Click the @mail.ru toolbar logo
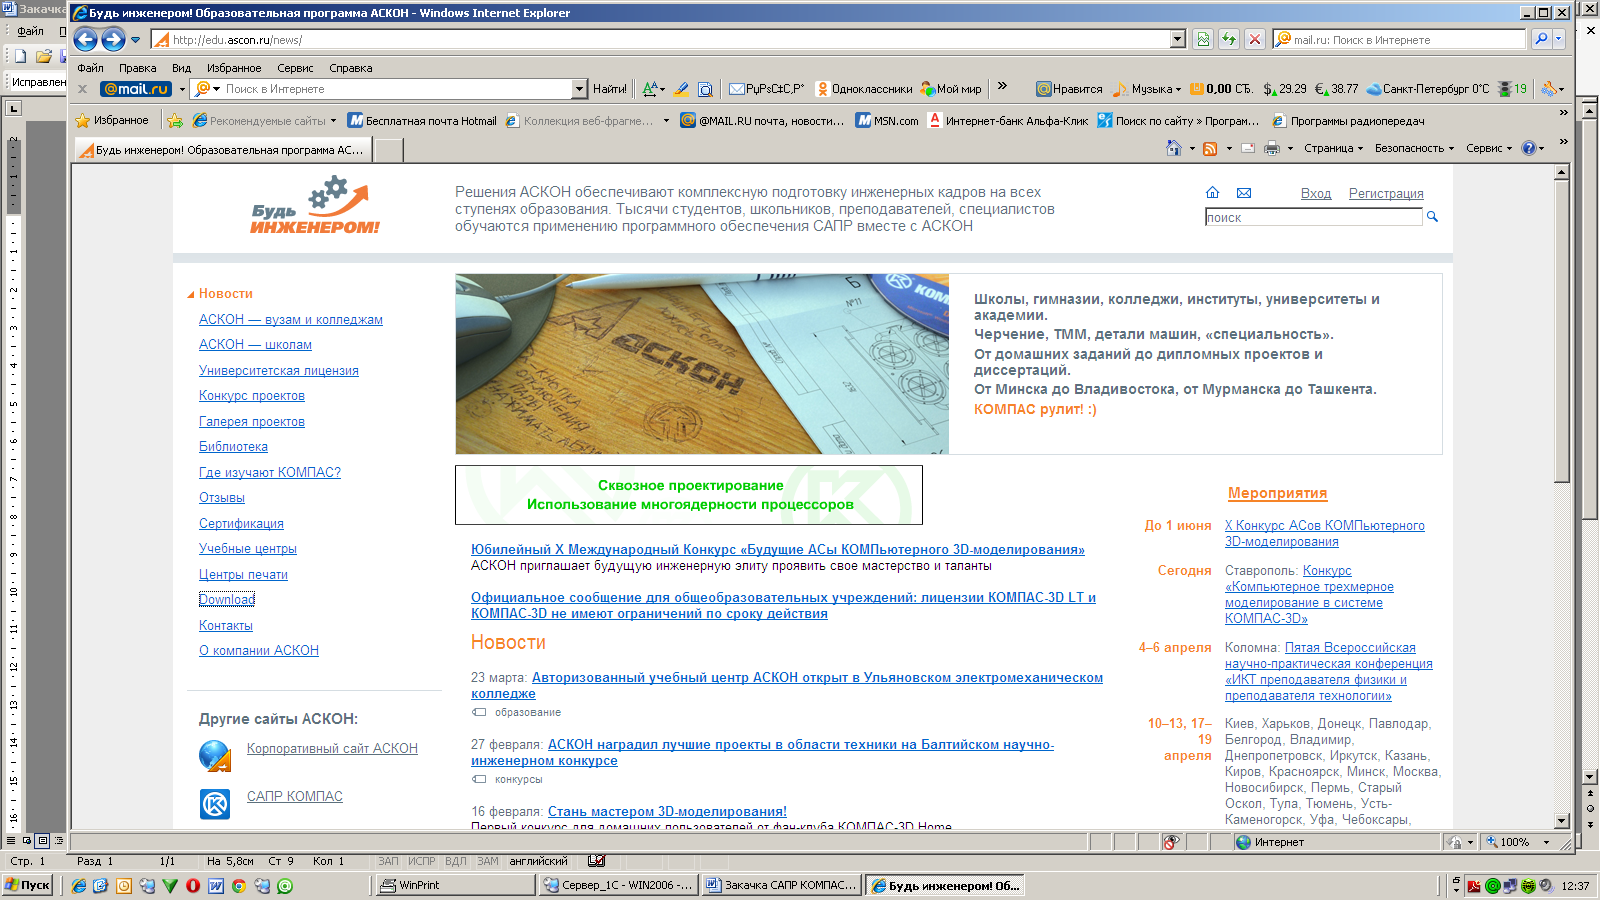 (x=136, y=89)
